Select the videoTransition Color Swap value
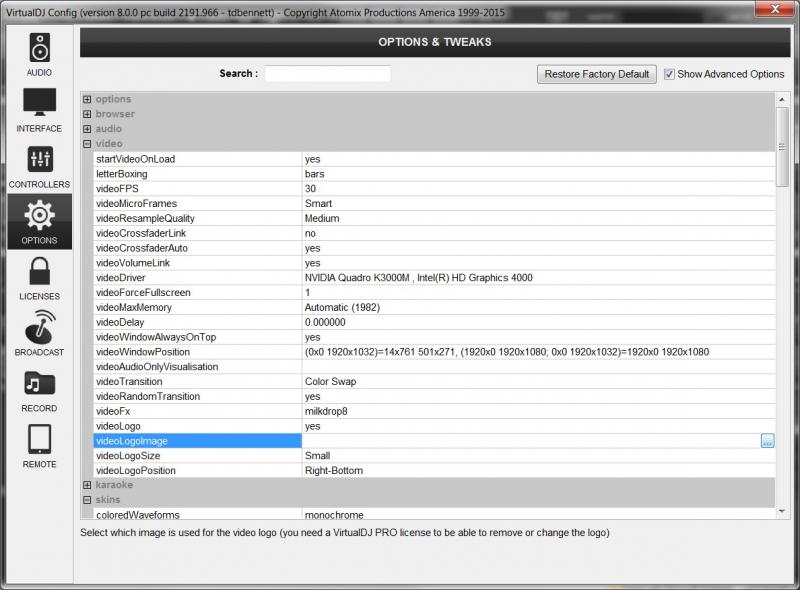The image size is (800, 590). 330,382
